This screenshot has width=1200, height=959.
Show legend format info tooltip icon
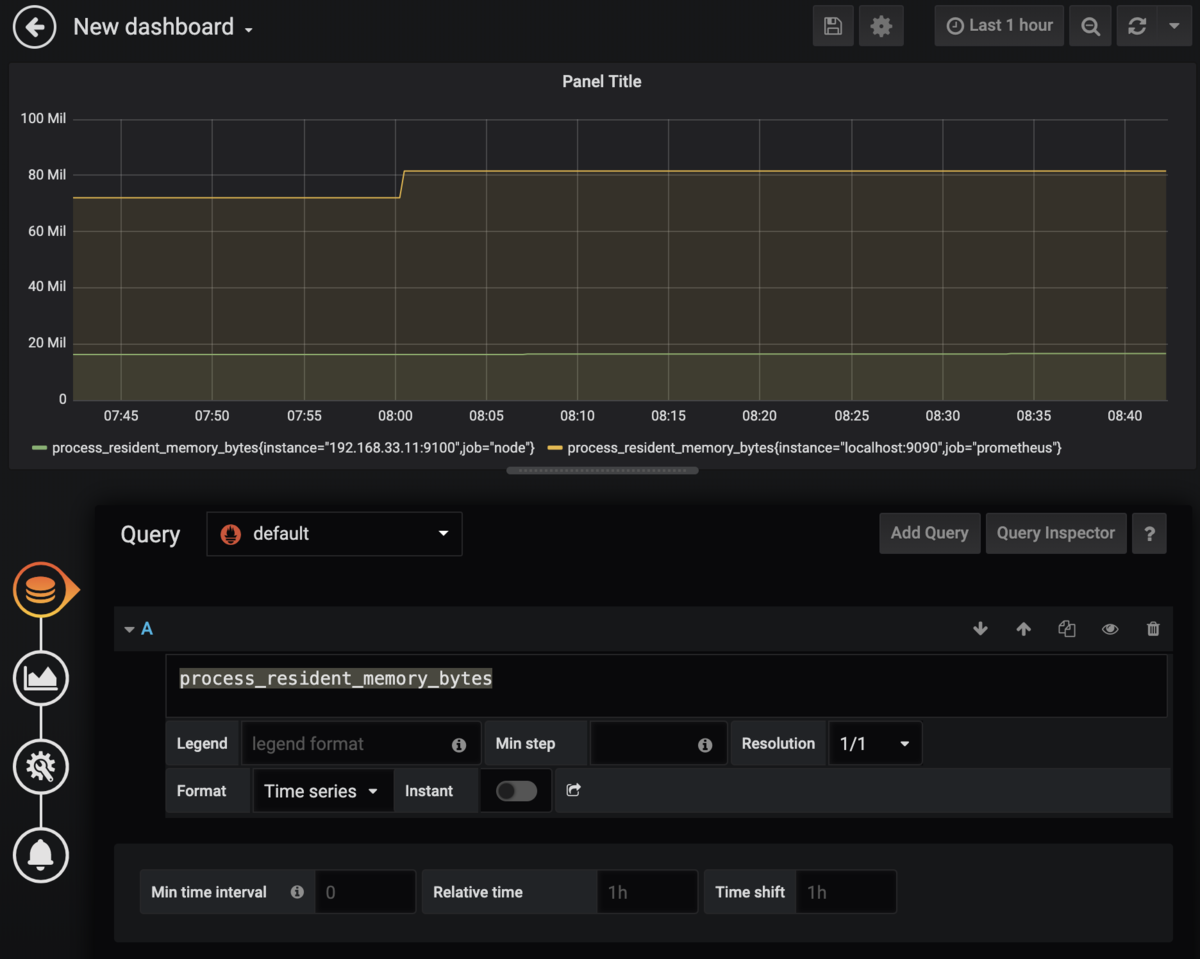click(459, 745)
